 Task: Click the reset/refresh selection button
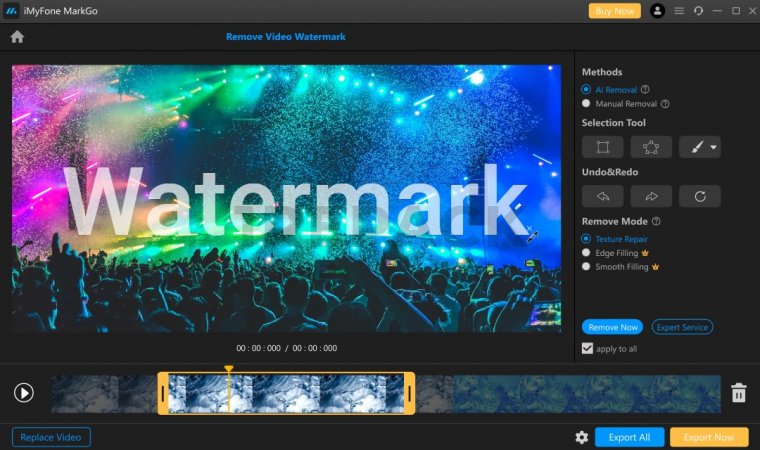(699, 196)
